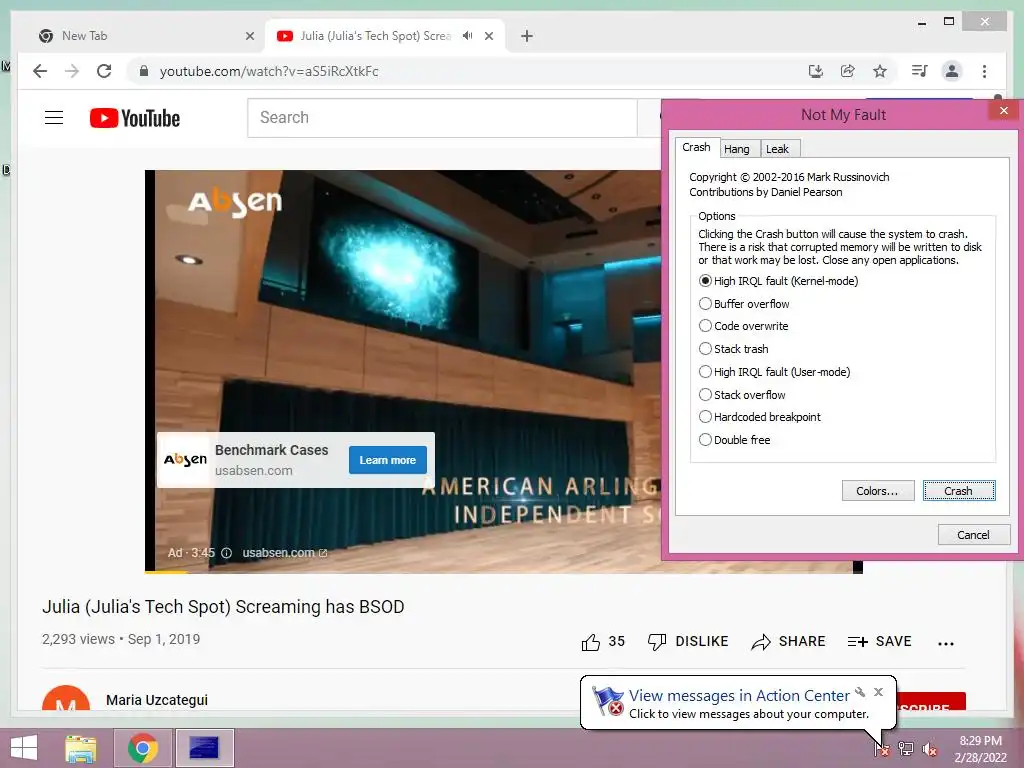Click the taskbar clock showing 8:29 PM

[x=980, y=749]
